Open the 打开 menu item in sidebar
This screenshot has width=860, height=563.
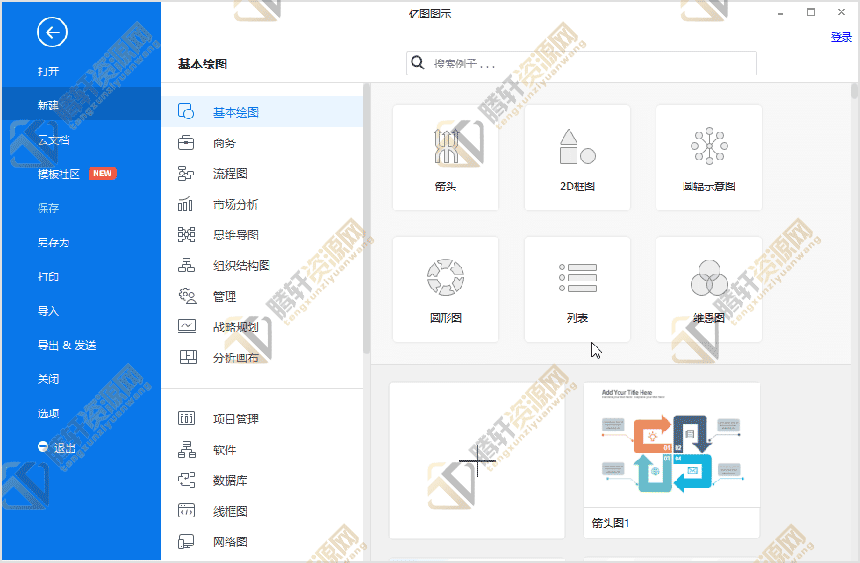(48, 71)
